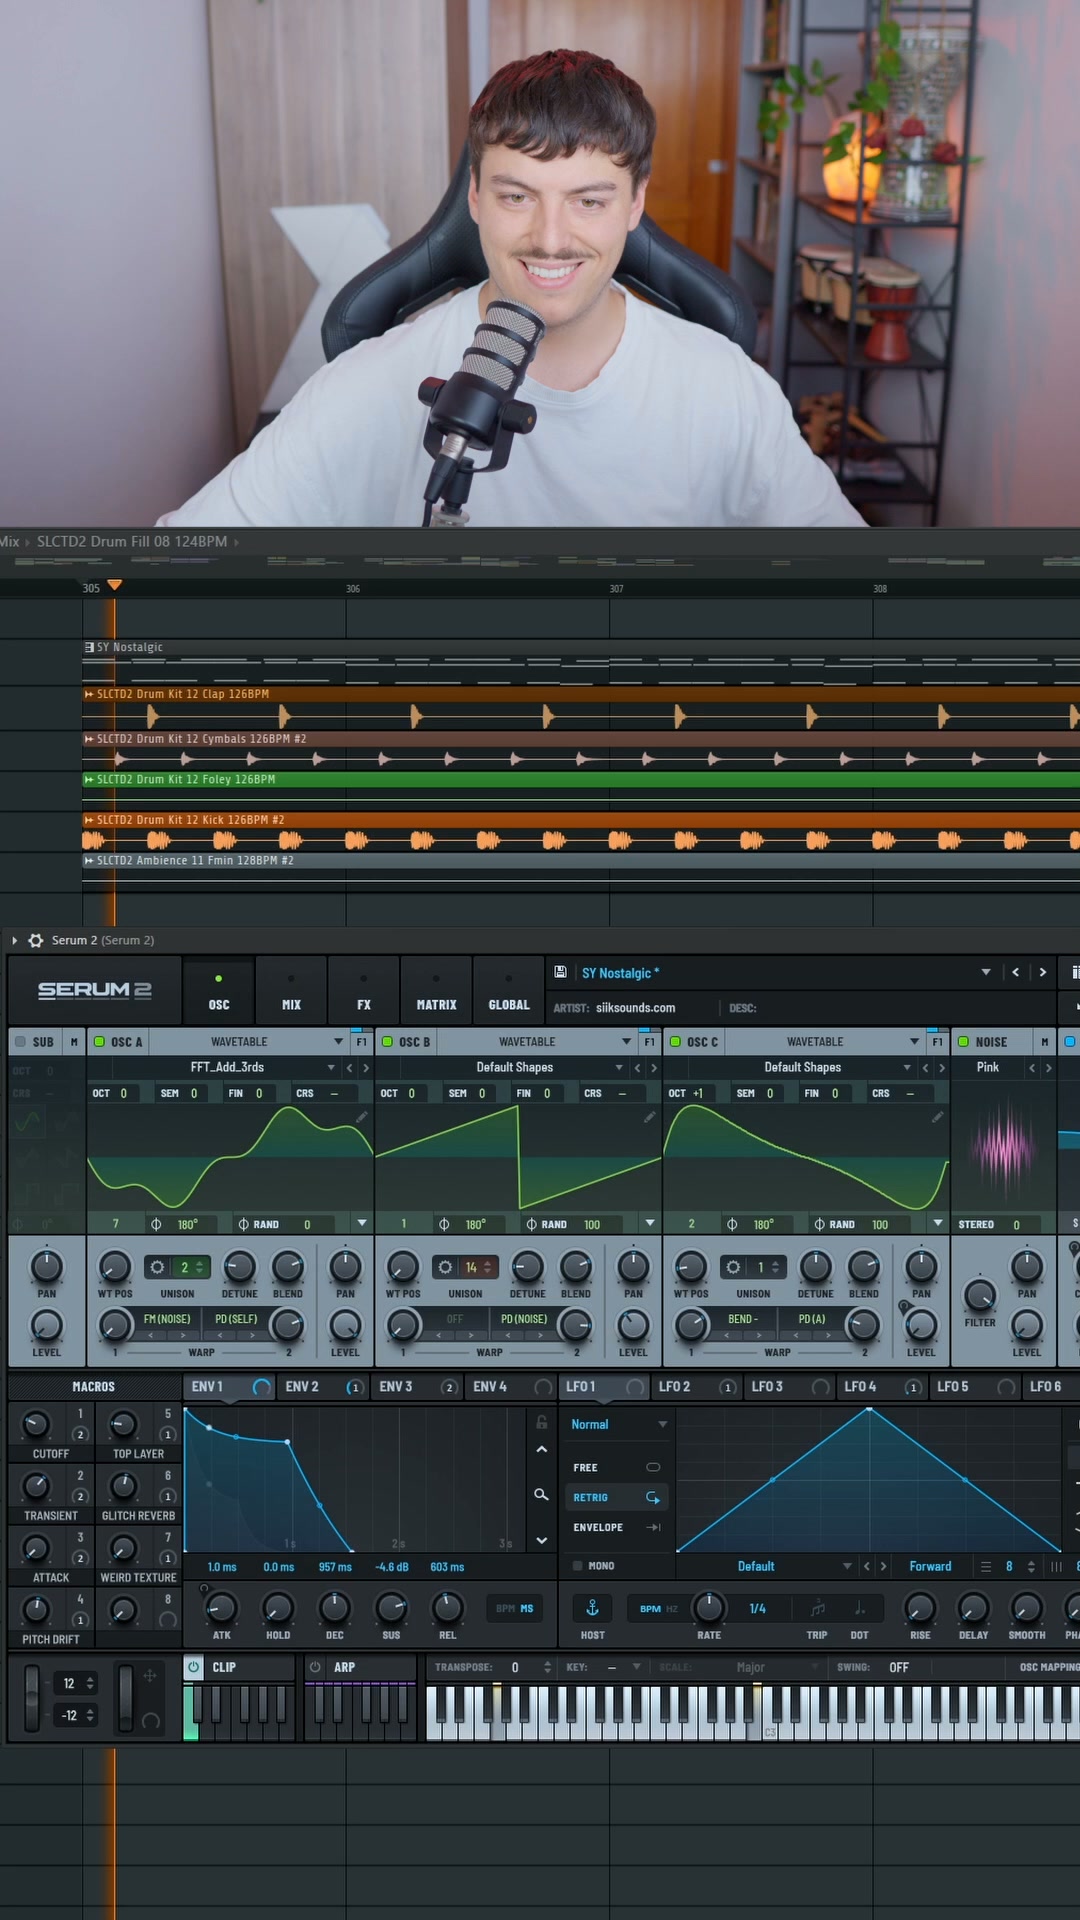Viewport: 1080px width, 1920px height.
Task: Toggle LFO DOT dotted note icon
Action: pos(859,1608)
